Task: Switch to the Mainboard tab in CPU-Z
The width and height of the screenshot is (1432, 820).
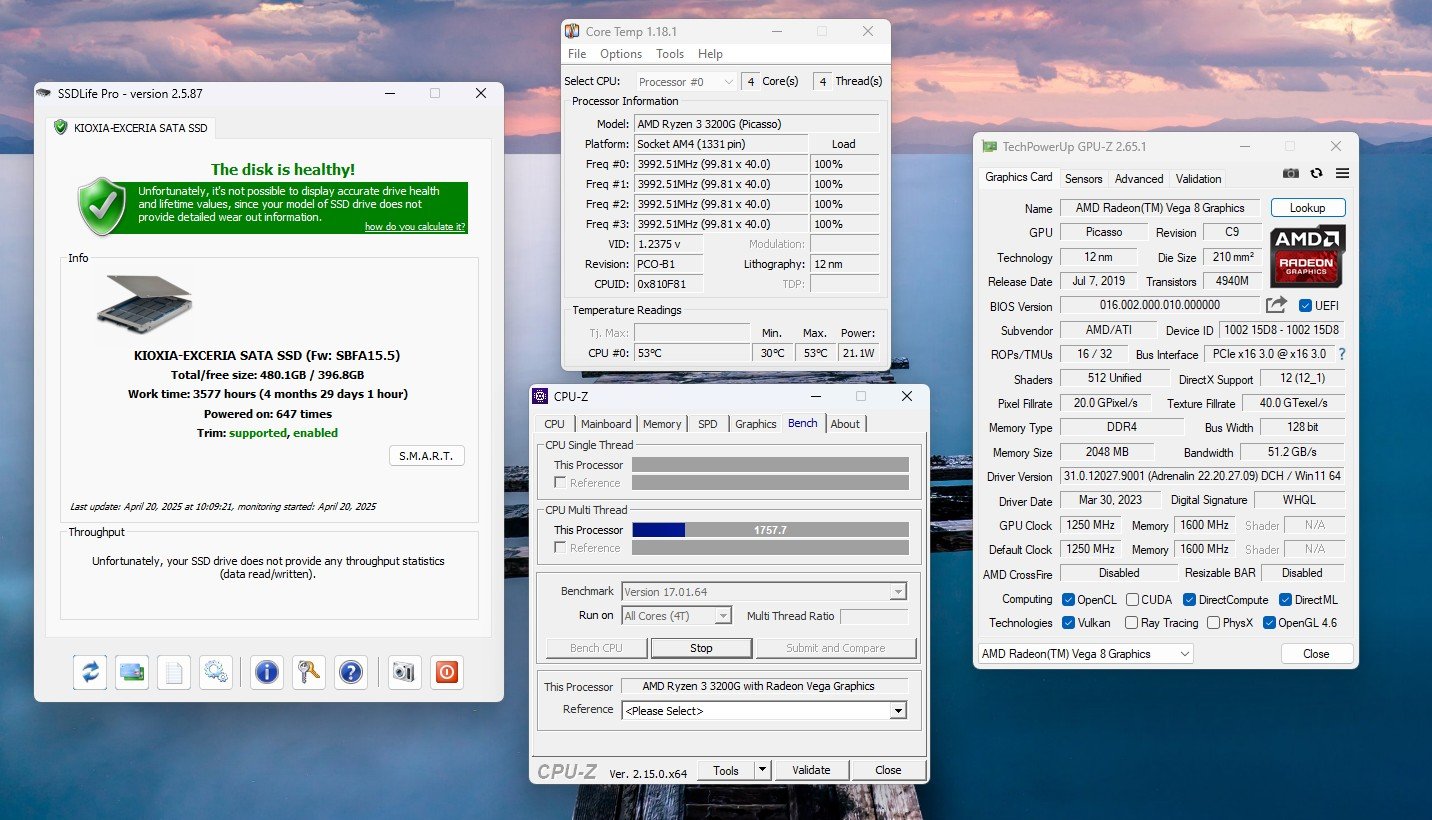Action: tap(606, 424)
